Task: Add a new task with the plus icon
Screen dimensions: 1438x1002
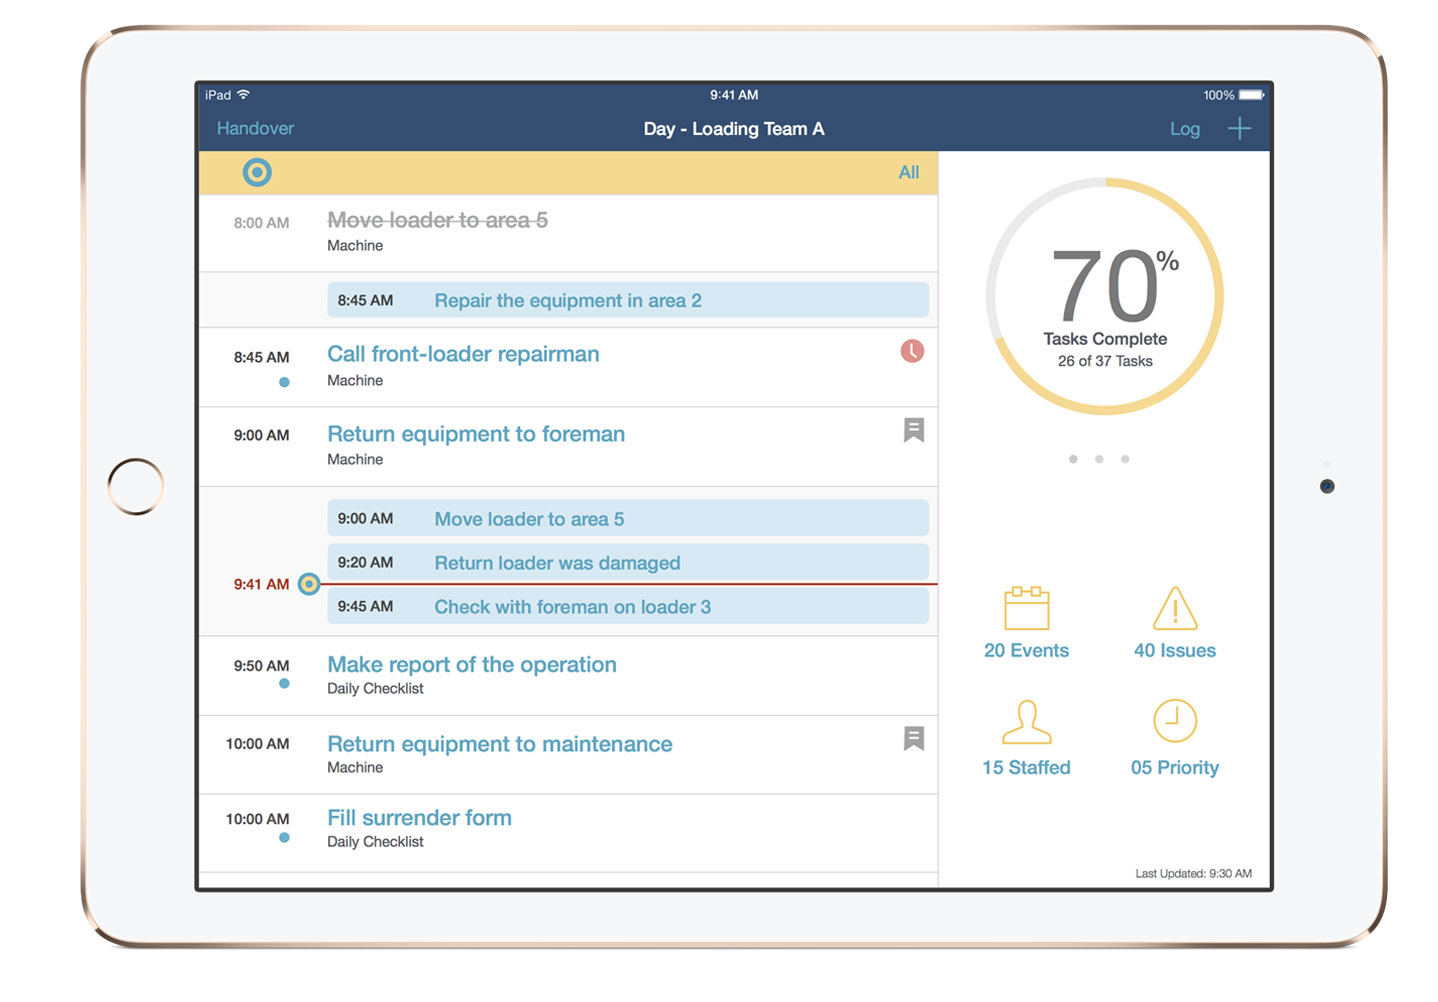Action: [x=1239, y=128]
